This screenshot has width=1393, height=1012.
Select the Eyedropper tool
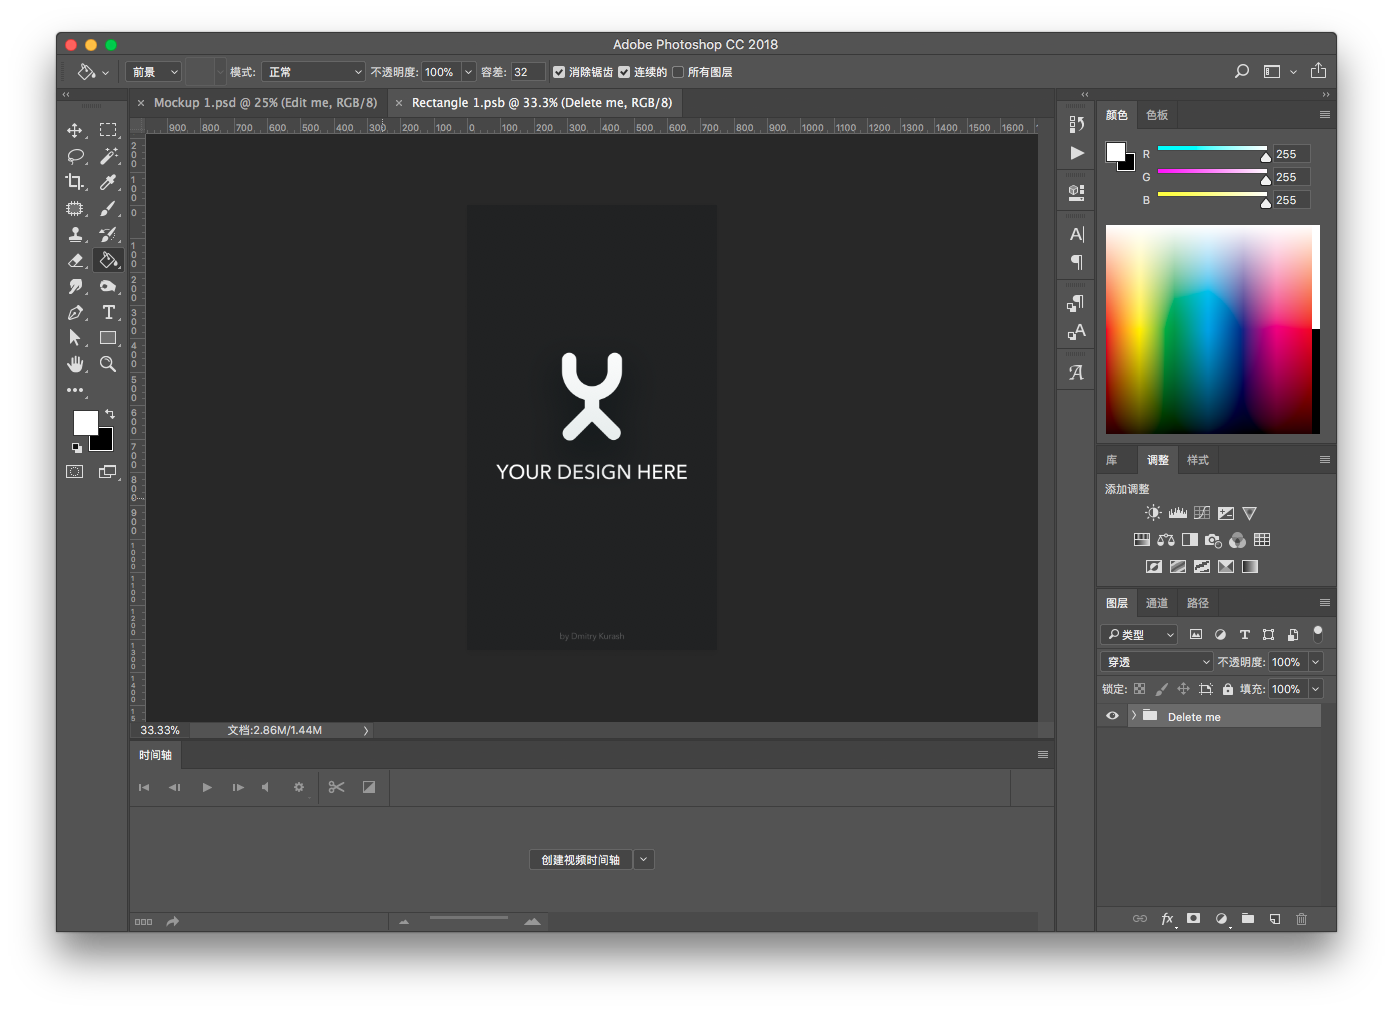108,182
